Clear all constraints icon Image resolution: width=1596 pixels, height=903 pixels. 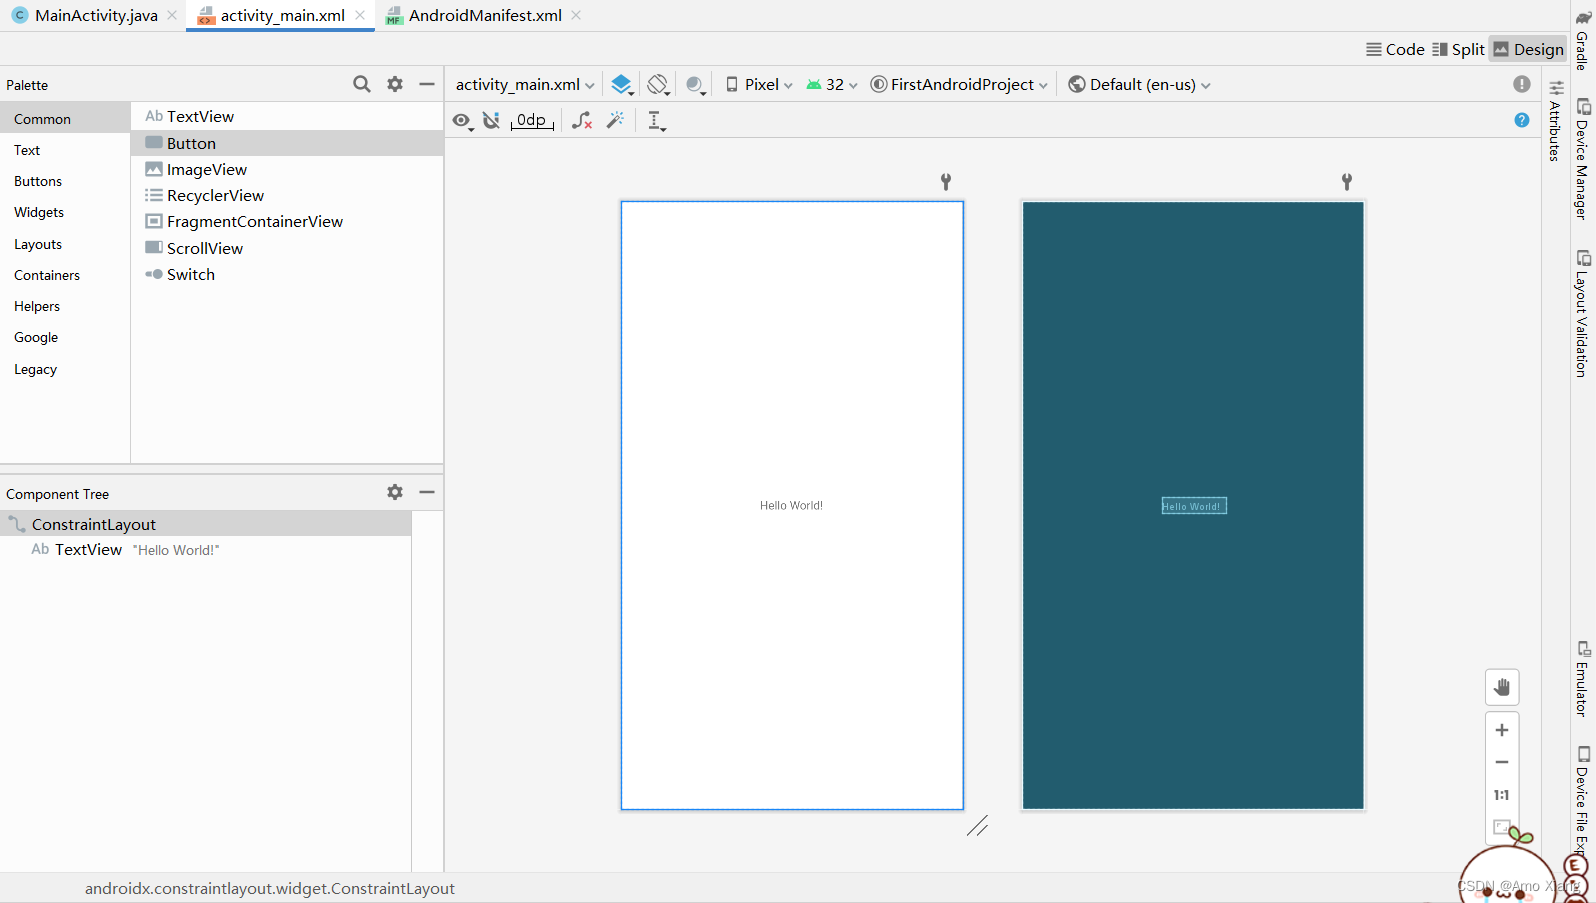click(x=582, y=121)
